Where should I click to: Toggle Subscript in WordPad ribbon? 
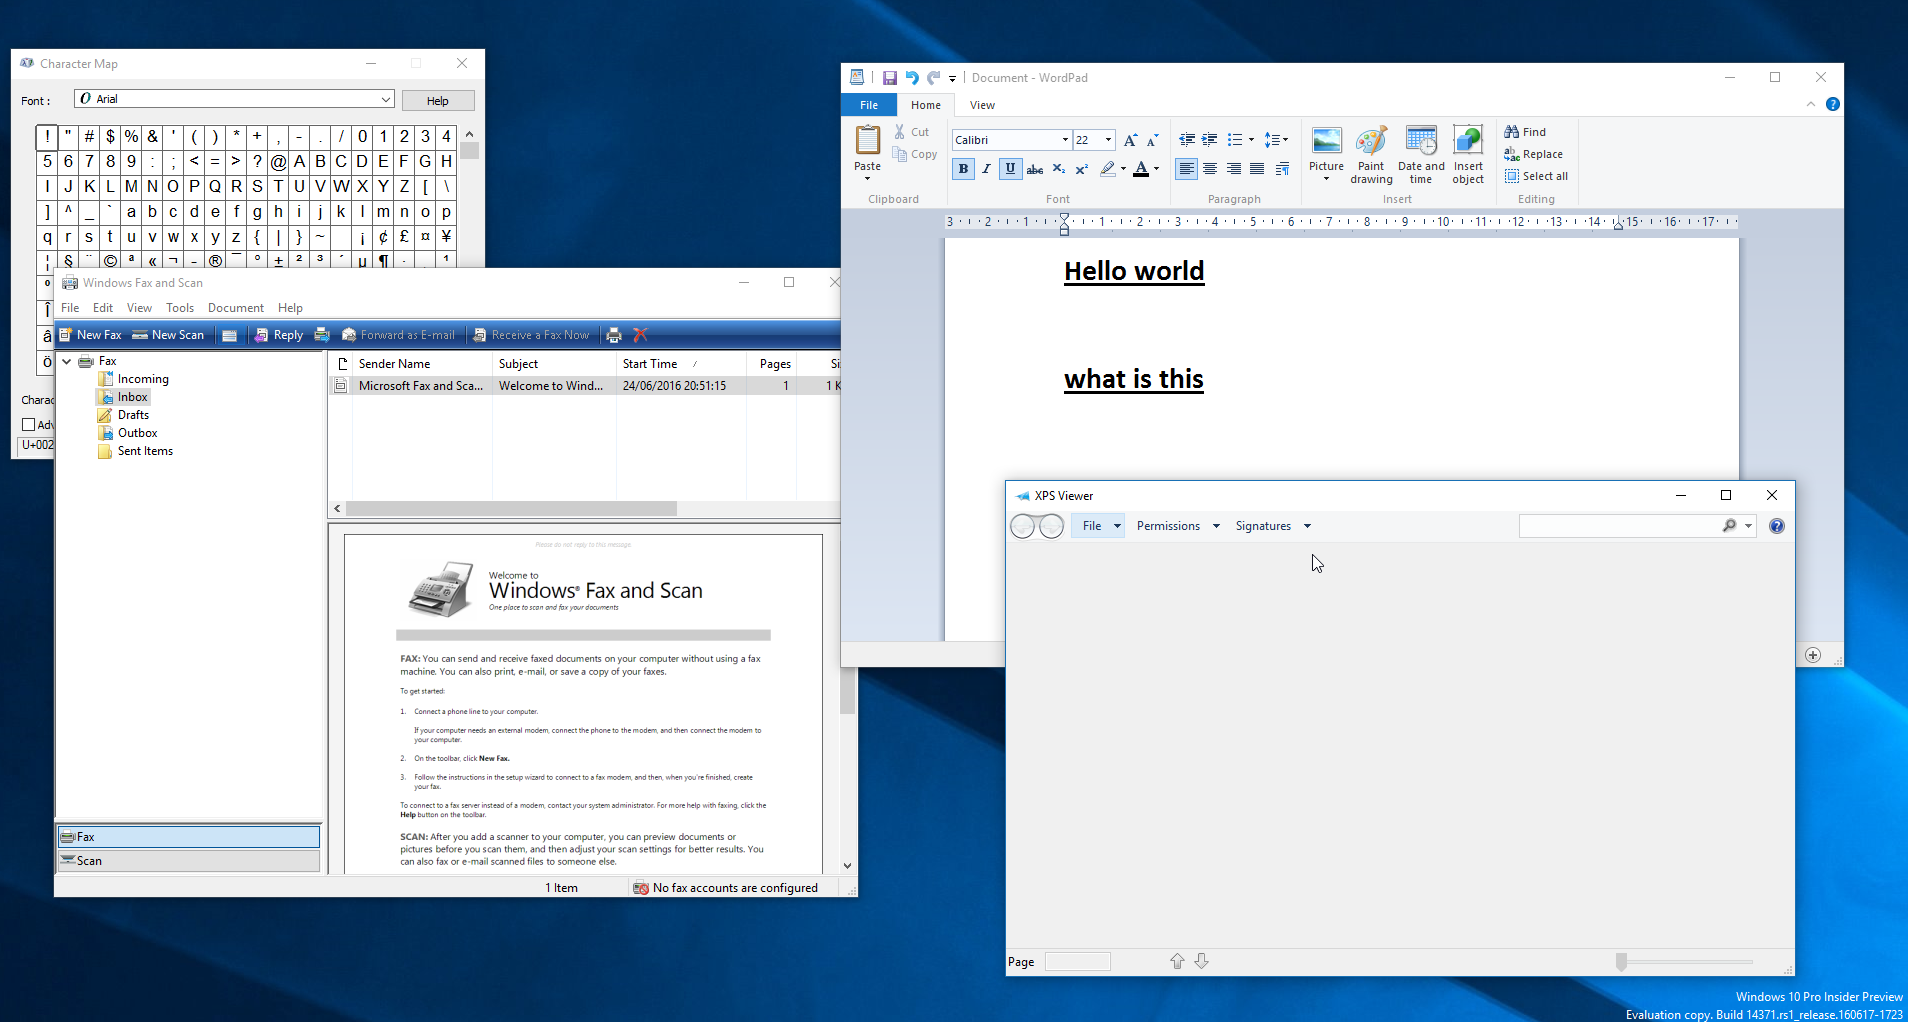[x=1059, y=169]
